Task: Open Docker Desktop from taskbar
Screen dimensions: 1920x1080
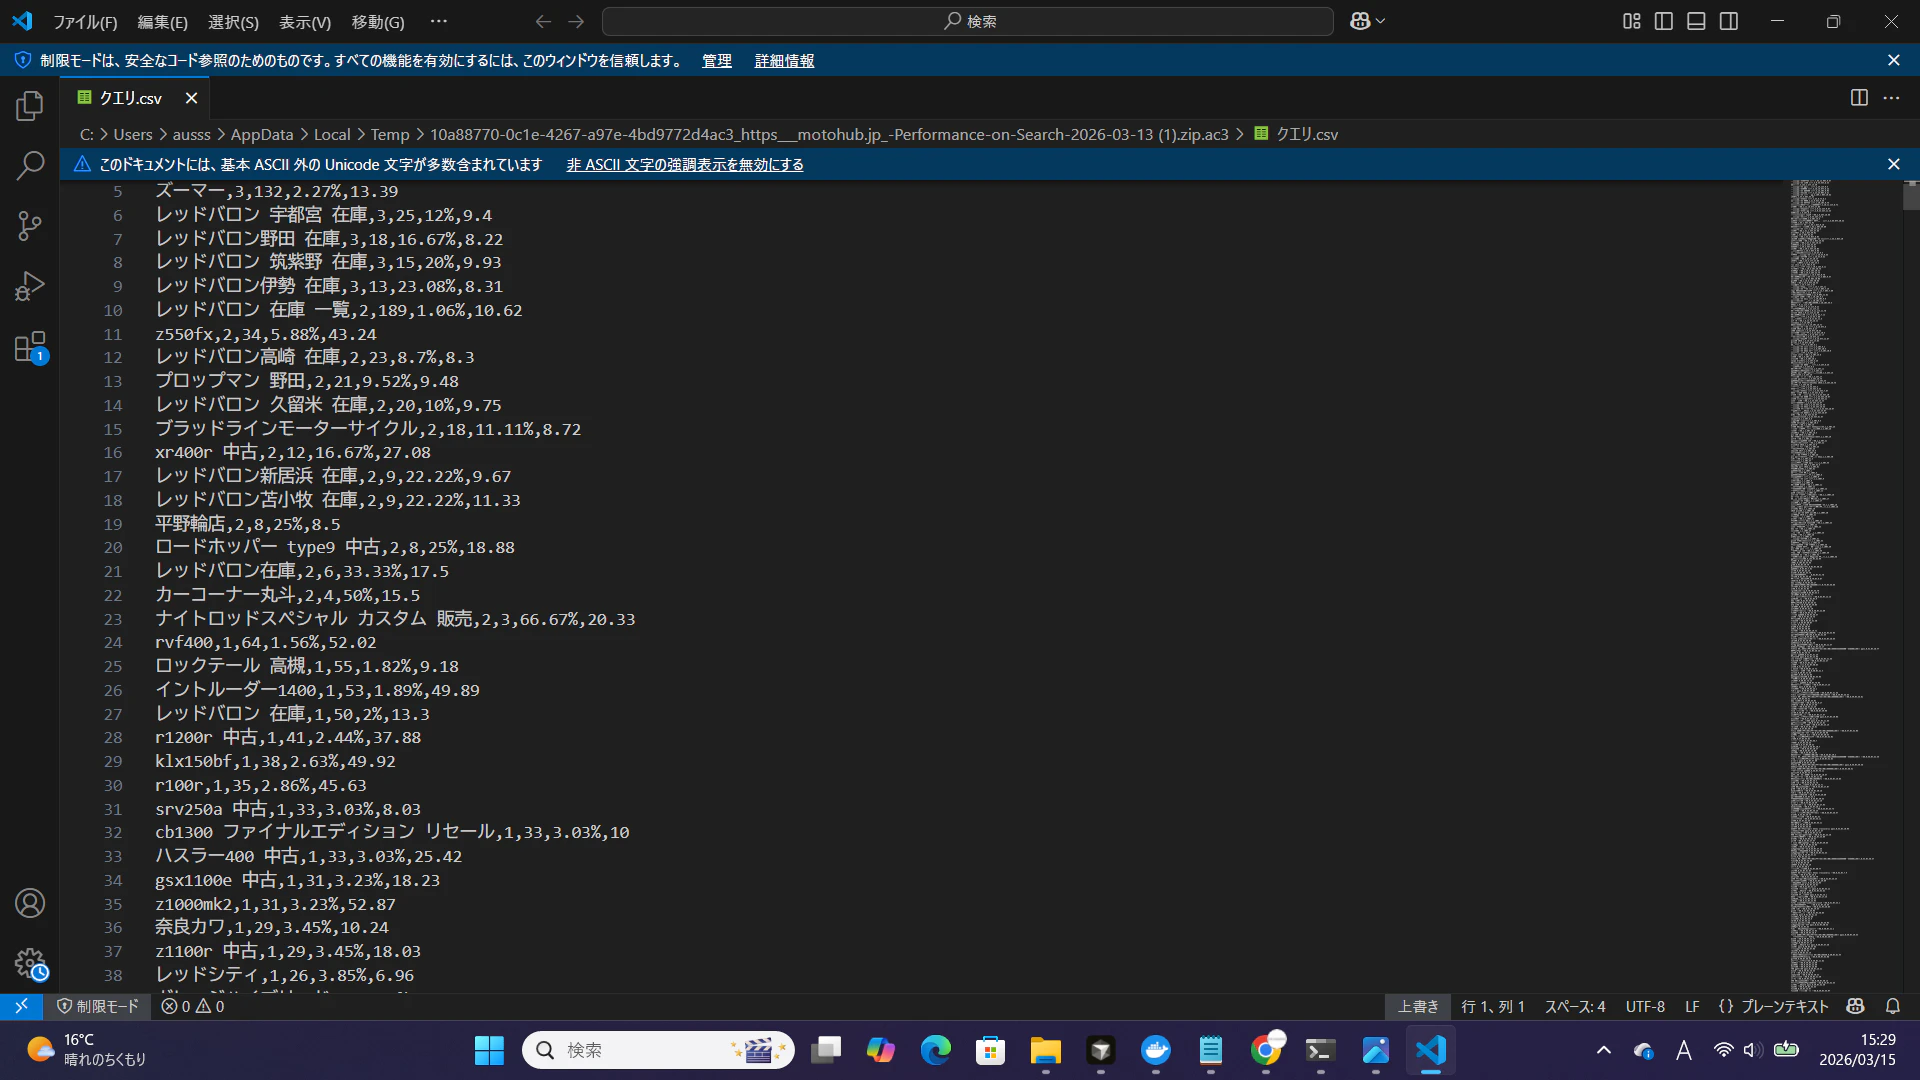Action: [x=1156, y=1050]
